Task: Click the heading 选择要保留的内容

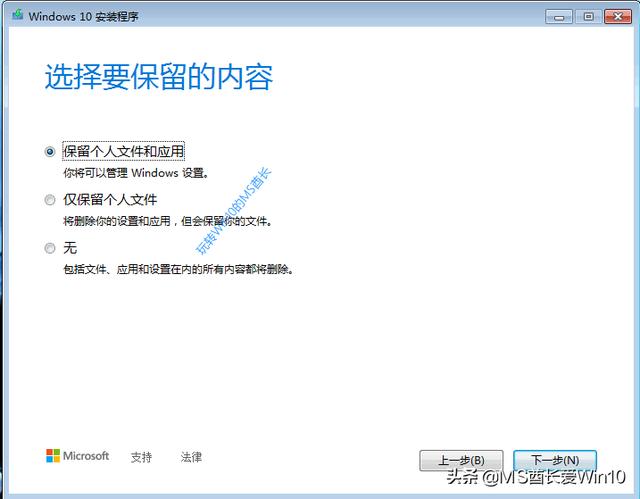Action: point(158,77)
